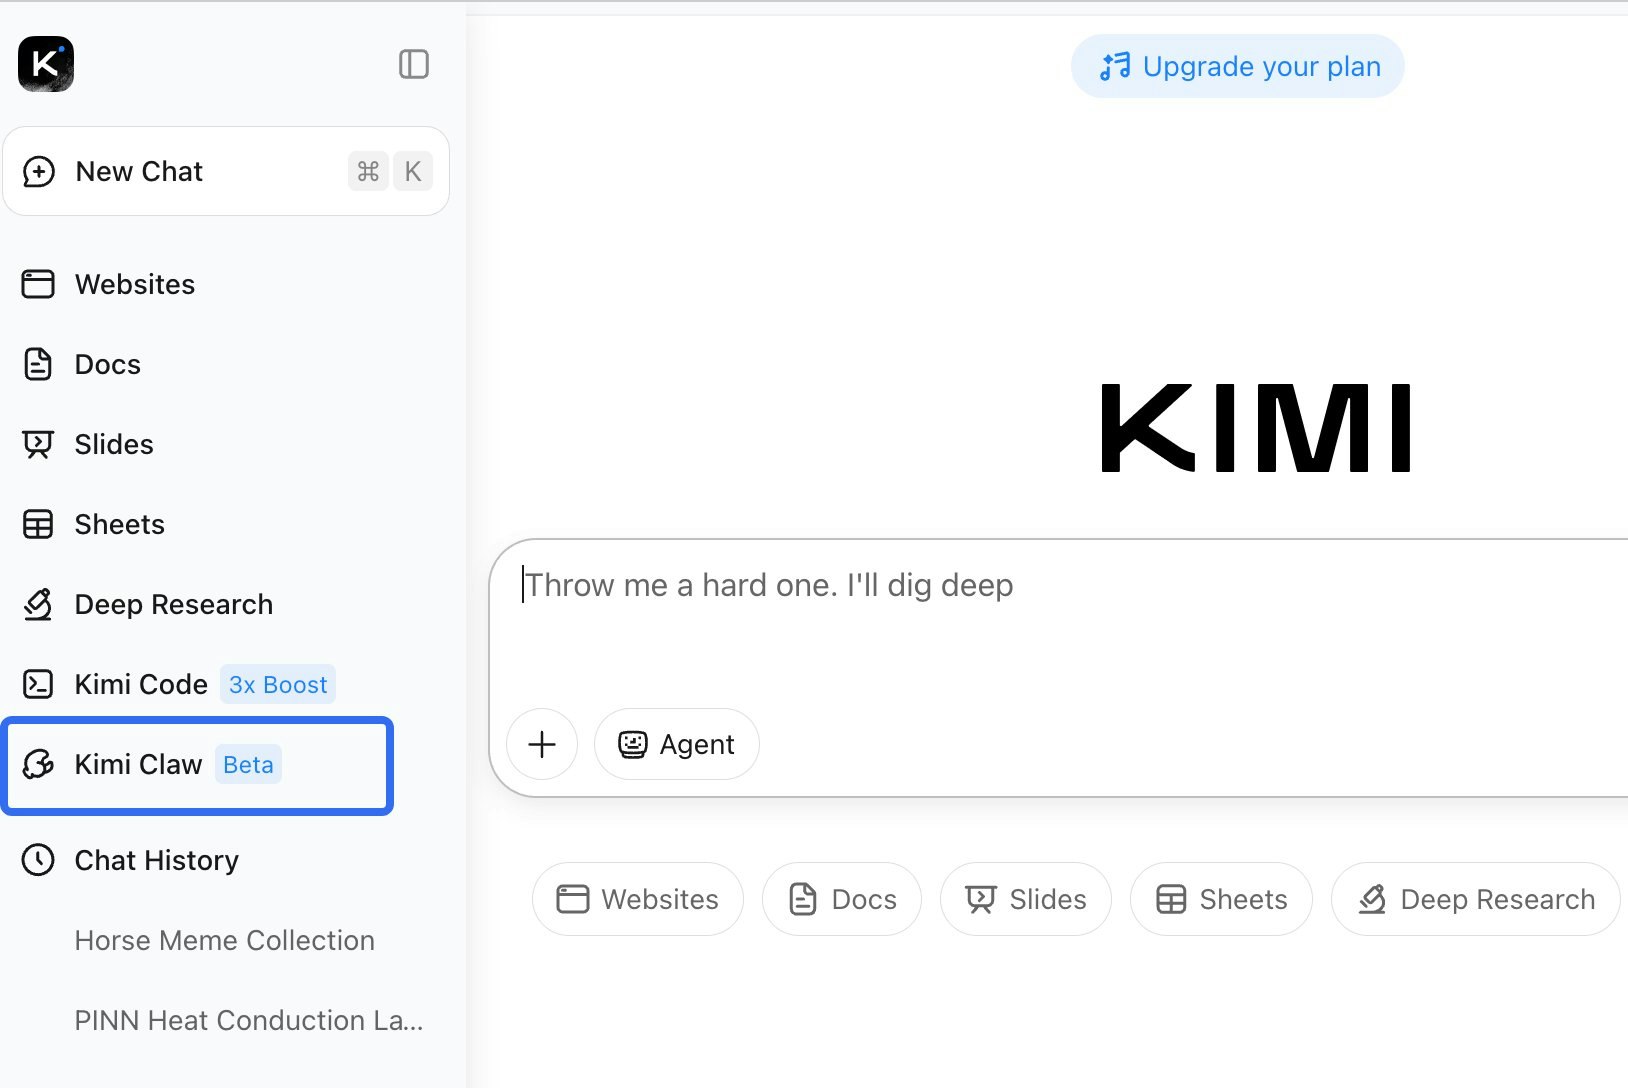
Task: Open Deep Research via its microscope icon
Action: point(39,604)
